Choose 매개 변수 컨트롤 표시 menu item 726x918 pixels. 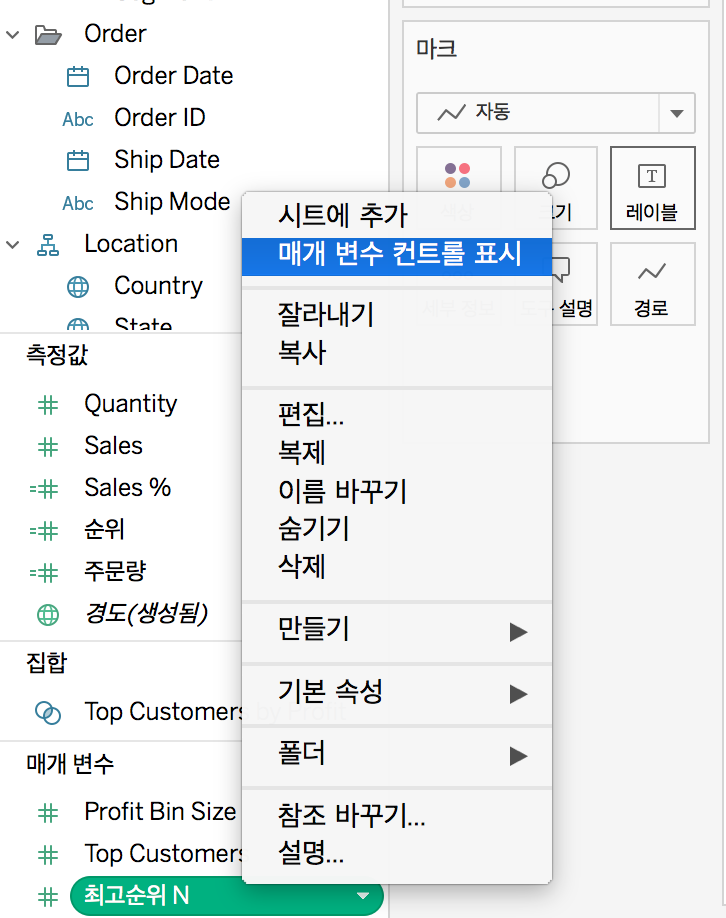pos(397,256)
